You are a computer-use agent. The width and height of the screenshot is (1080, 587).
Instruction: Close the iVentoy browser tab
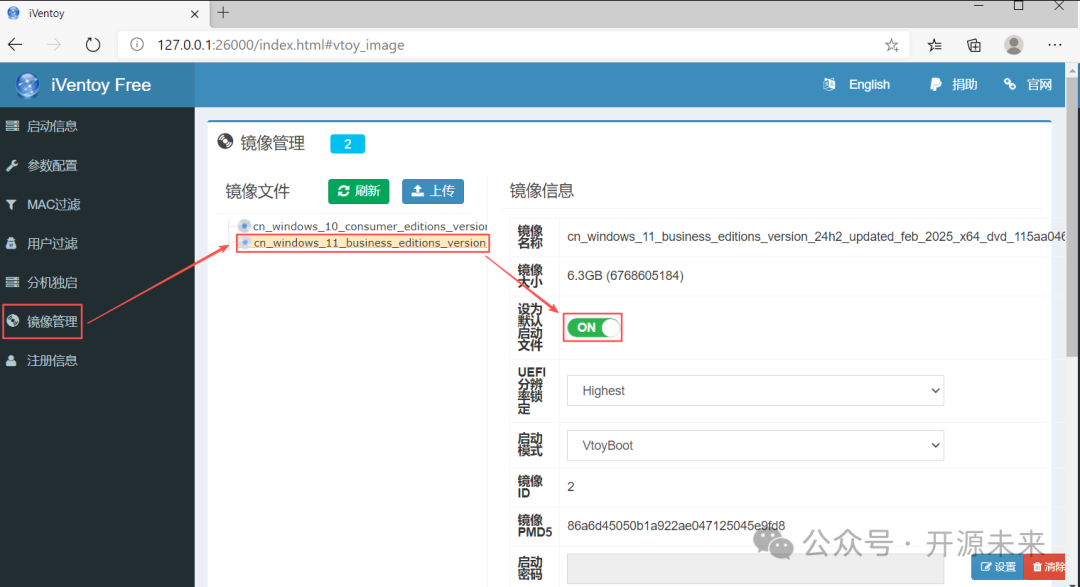[195, 14]
